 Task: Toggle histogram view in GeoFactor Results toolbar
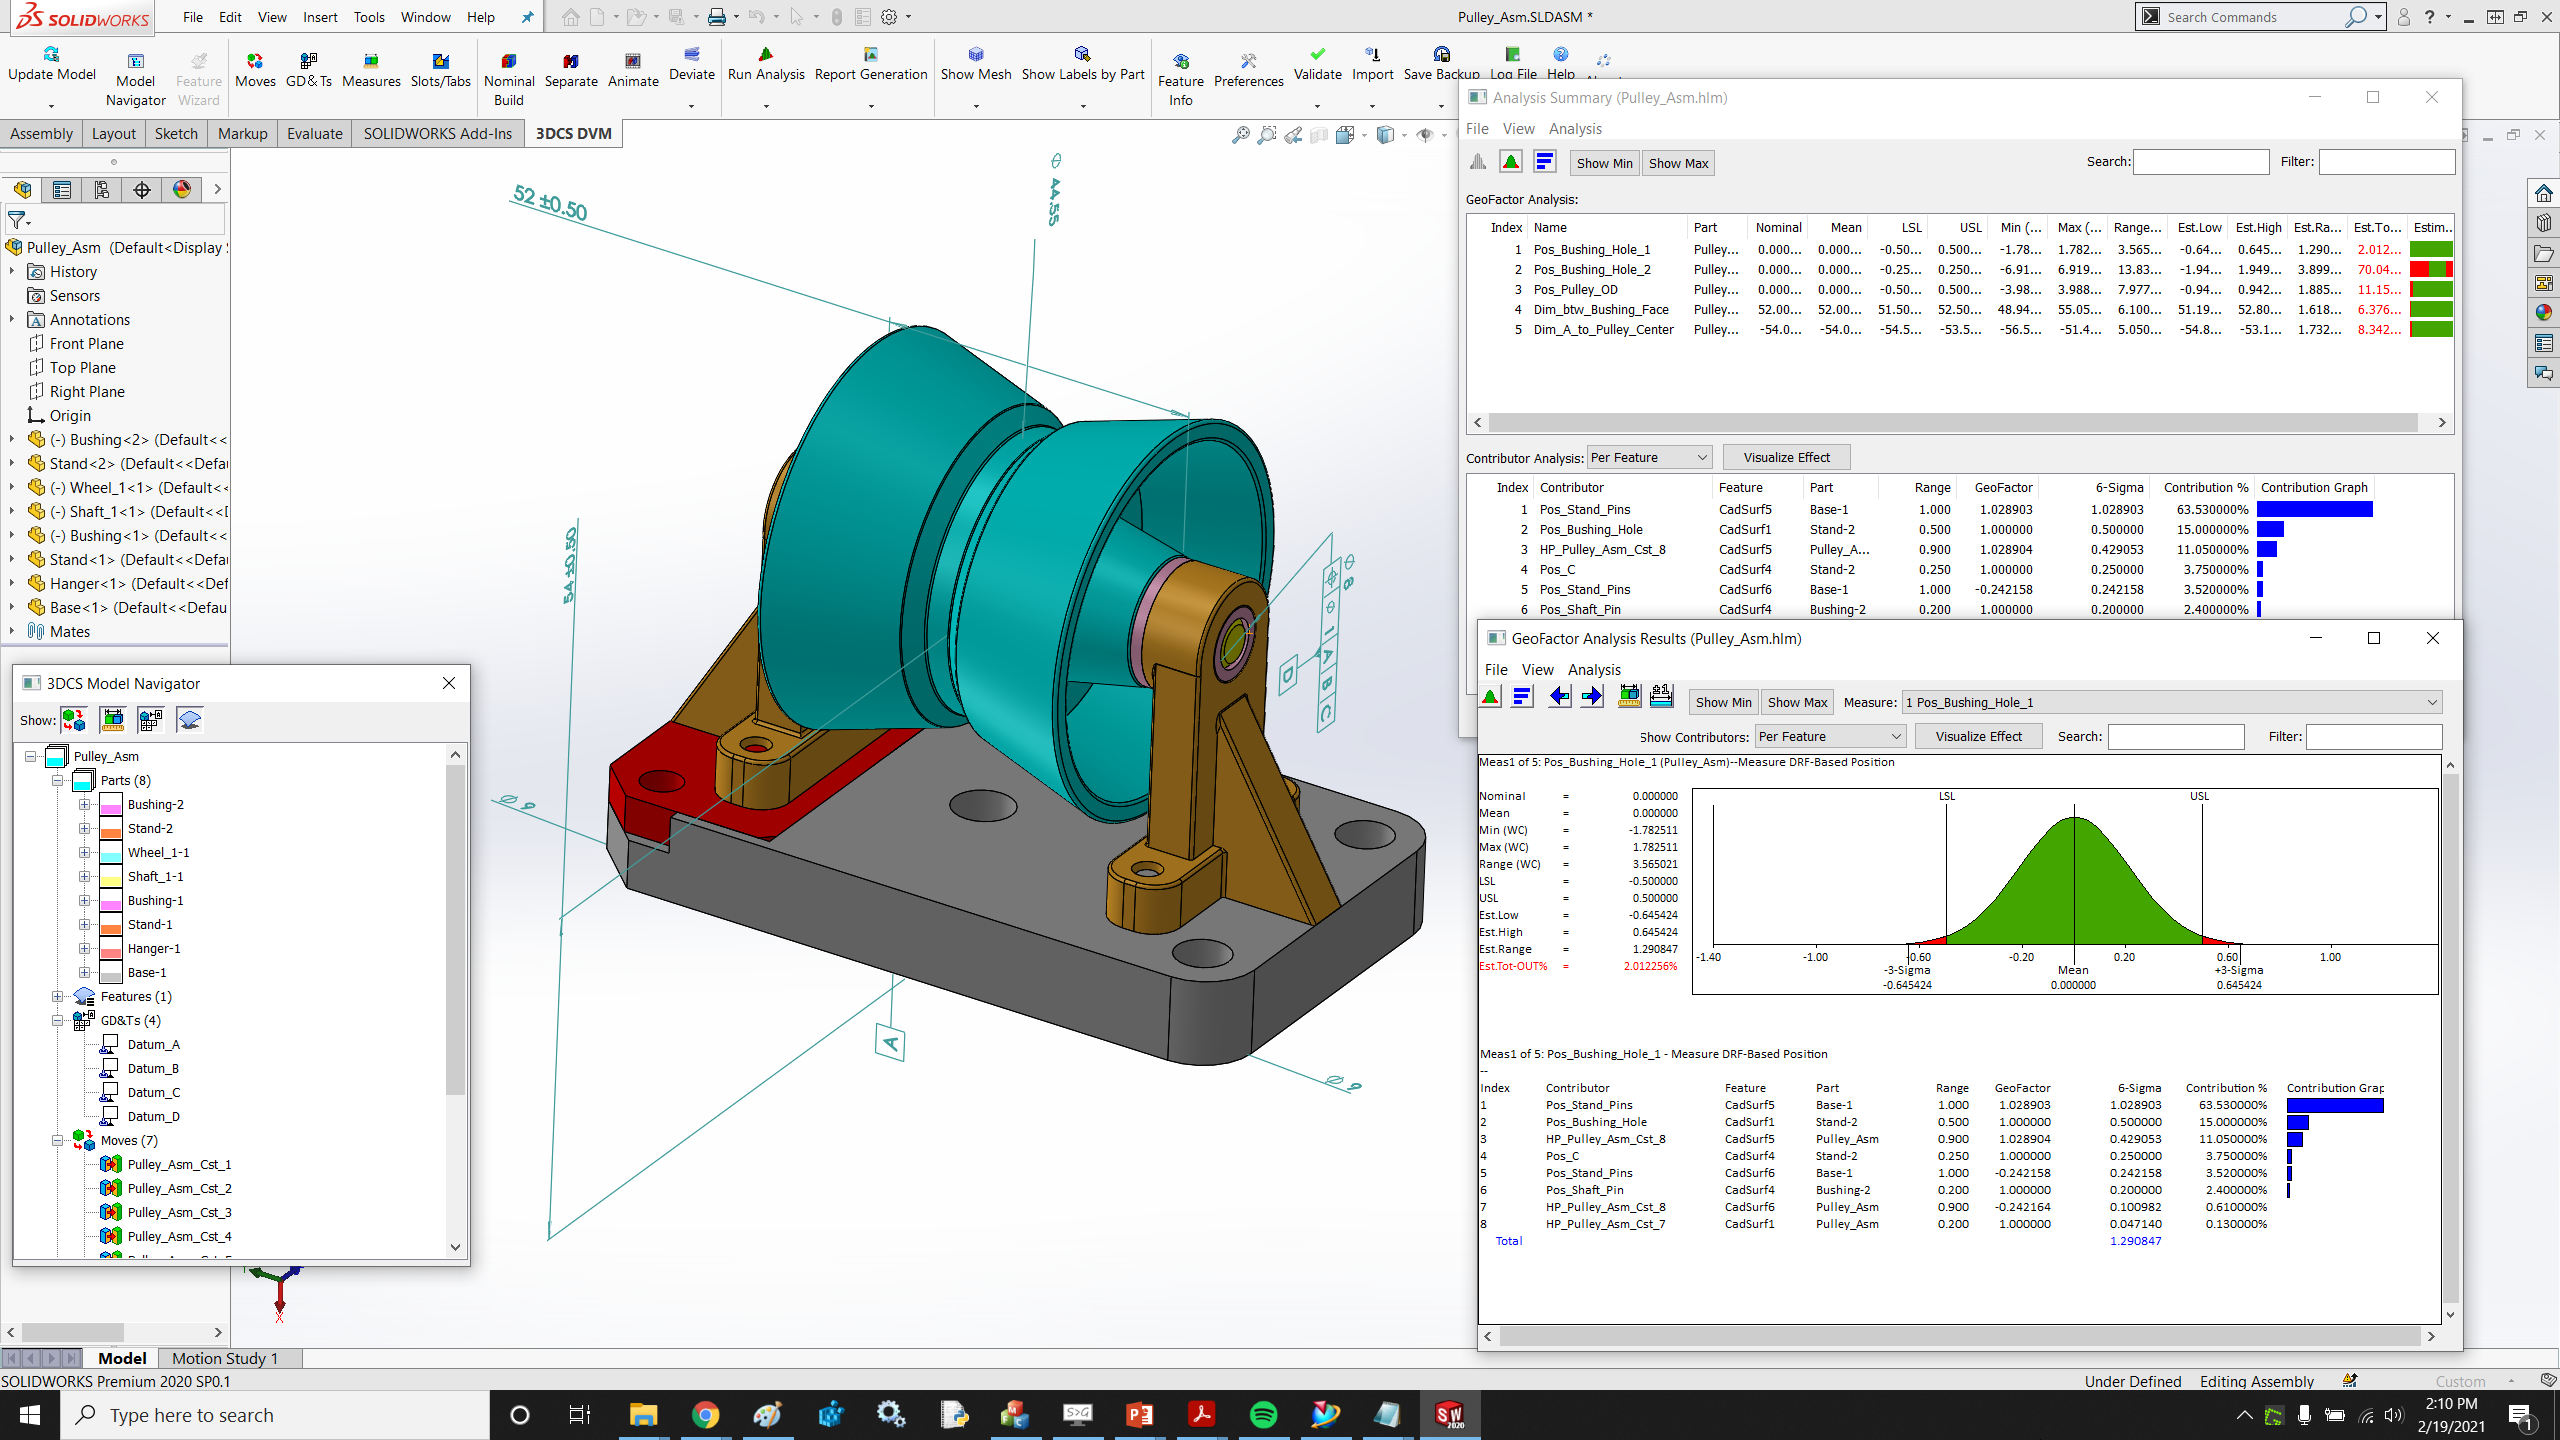[1490, 697]
